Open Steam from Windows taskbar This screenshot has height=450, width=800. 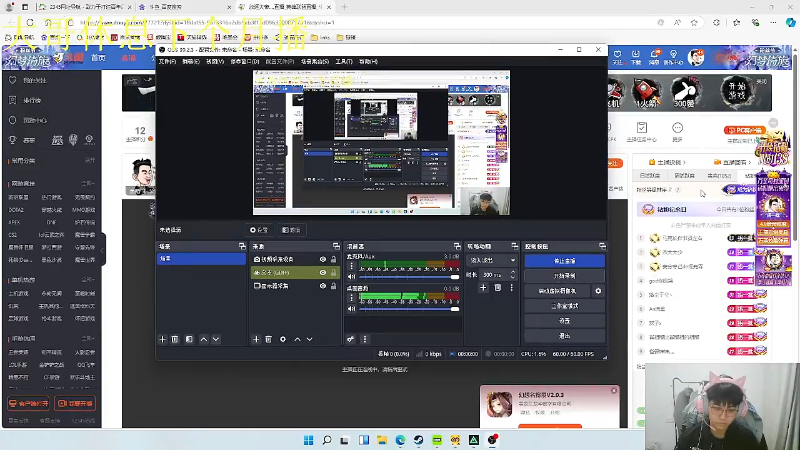click(418, 440)
